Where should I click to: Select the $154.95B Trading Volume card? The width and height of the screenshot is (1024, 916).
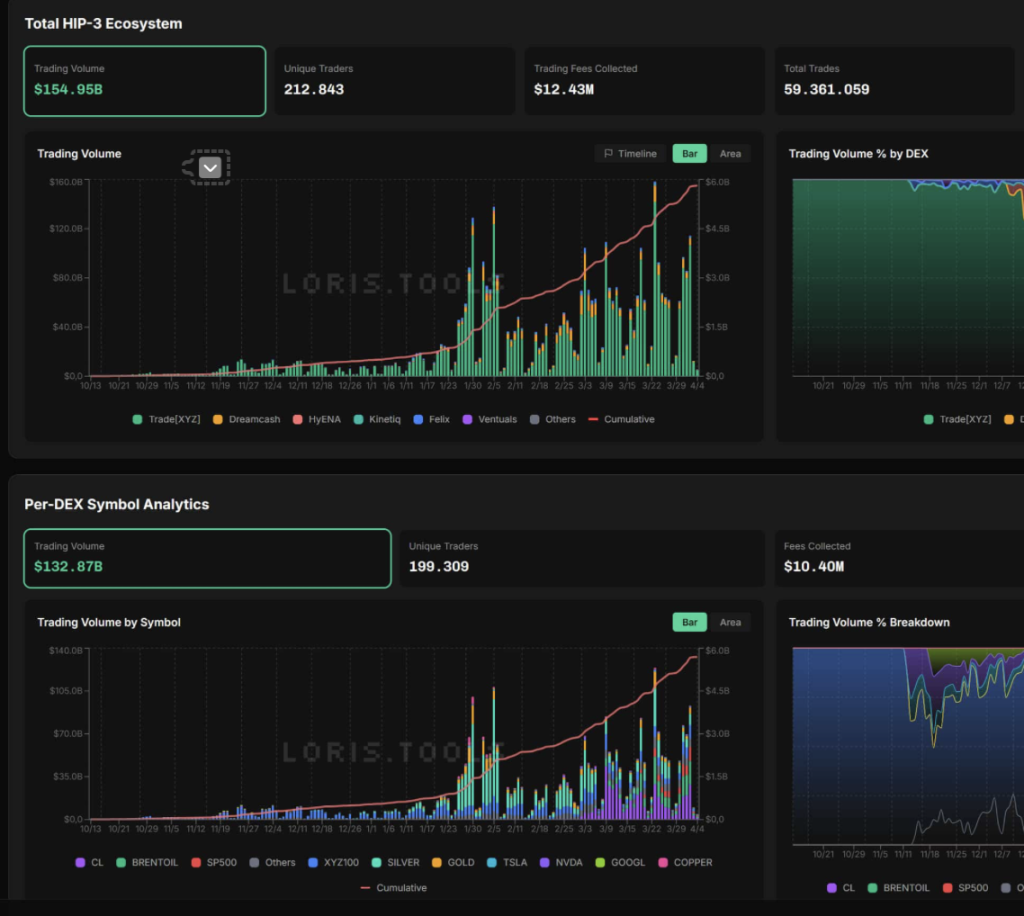145,81
